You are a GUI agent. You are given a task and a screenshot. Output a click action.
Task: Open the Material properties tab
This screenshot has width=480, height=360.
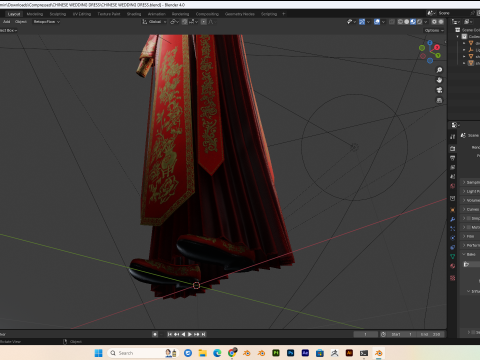coord(452,266)
